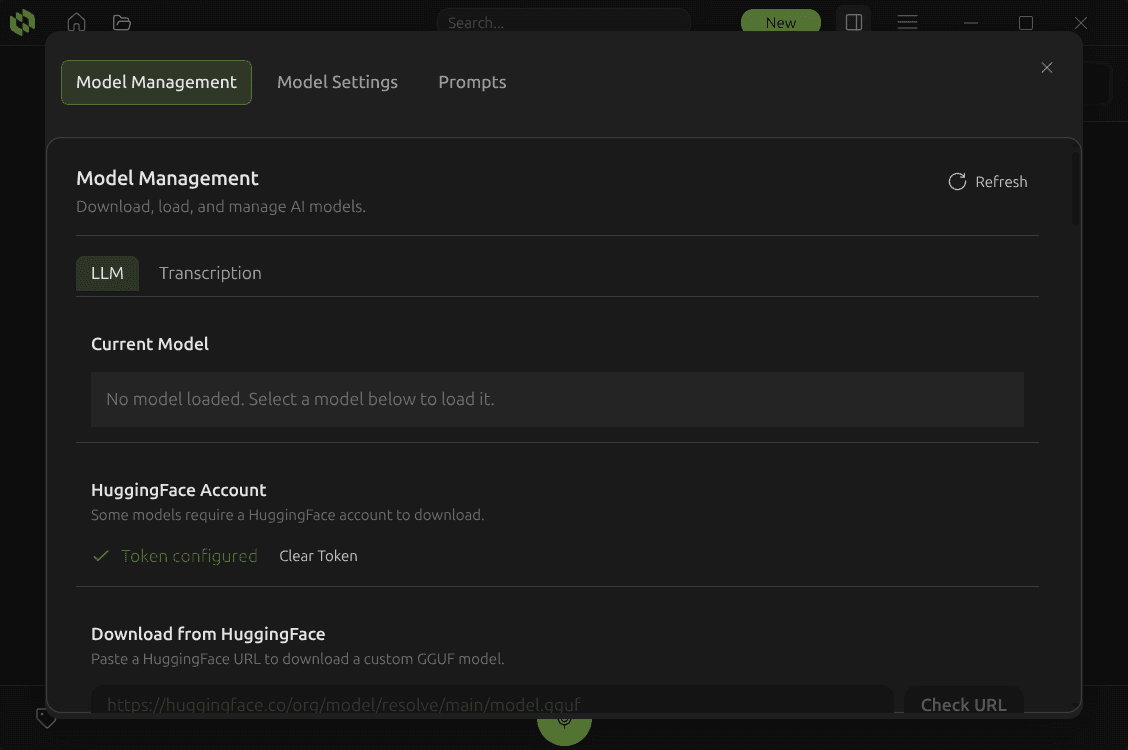Switch to the Prompts tab
Screen dimensions: 1128x750
(x=472, y=82)
